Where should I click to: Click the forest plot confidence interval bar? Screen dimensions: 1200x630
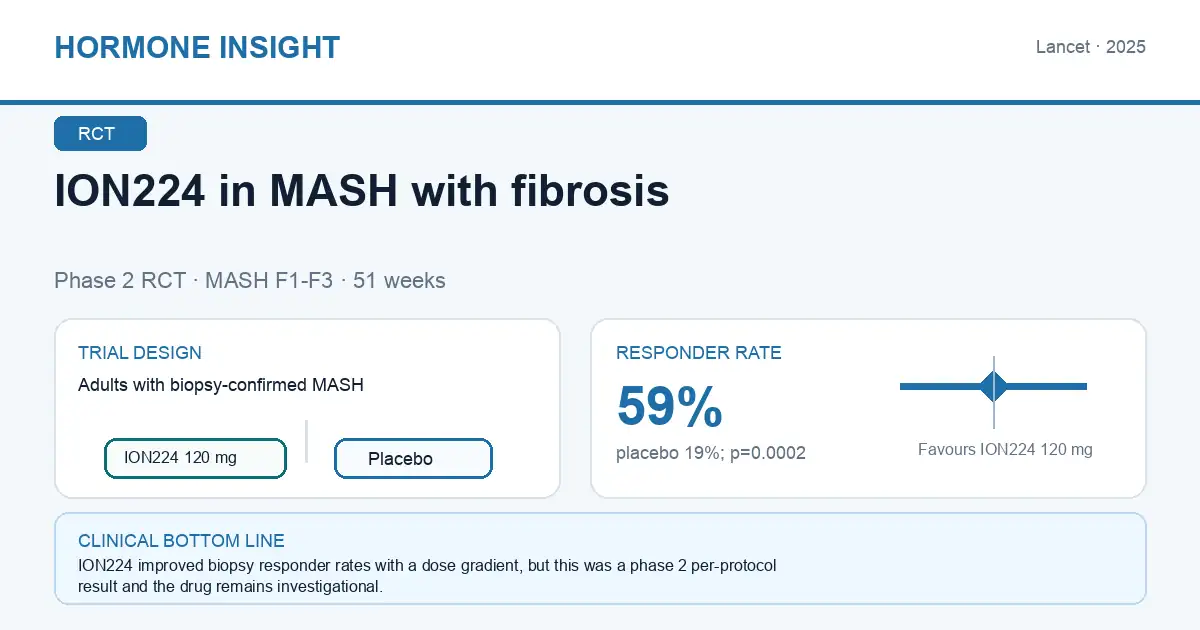click(993, 386)
